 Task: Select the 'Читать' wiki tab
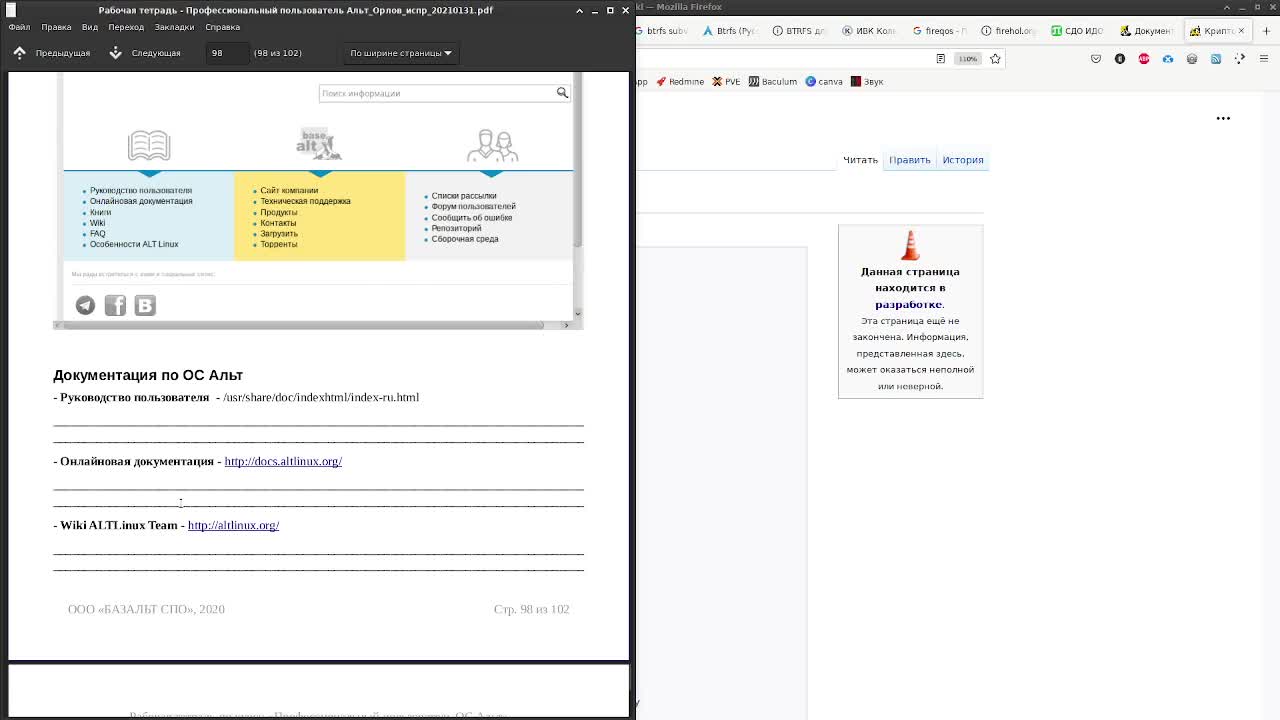click(860, 160)
